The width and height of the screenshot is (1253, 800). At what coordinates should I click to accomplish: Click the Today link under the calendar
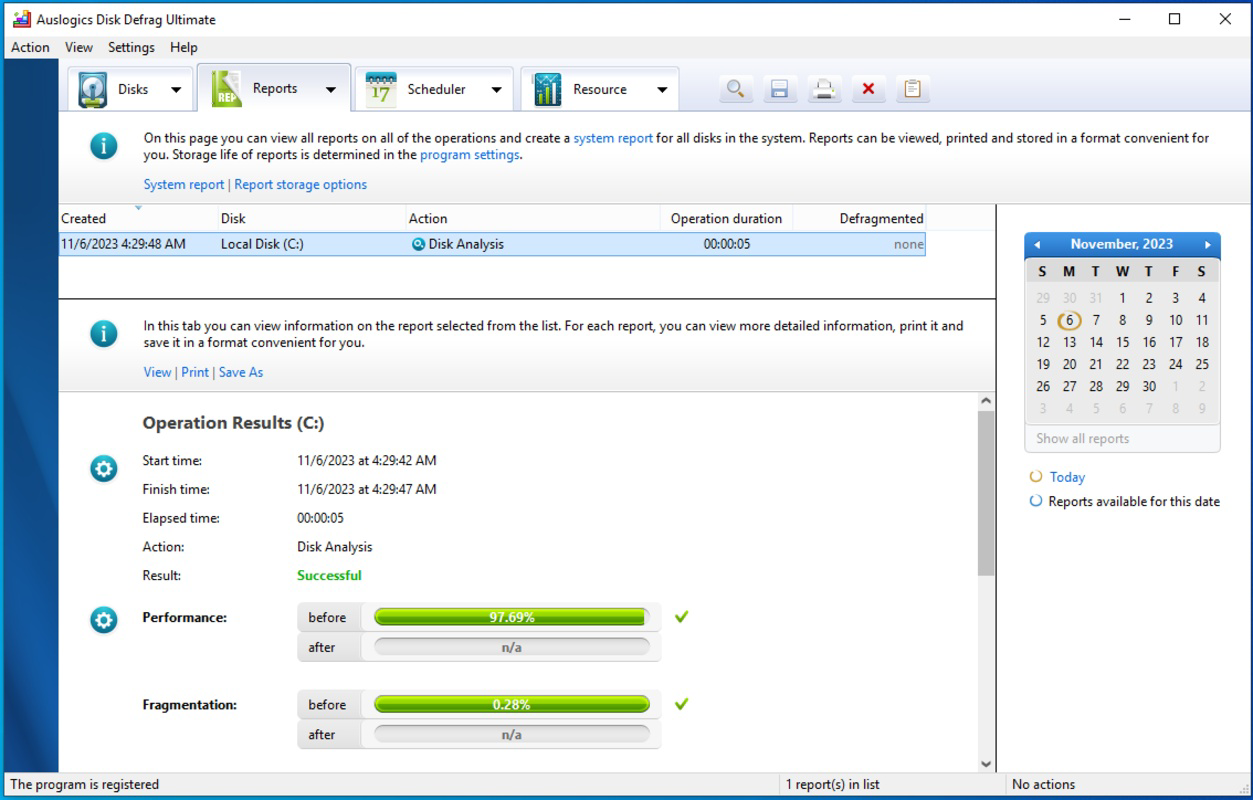tap(1067, 477)
